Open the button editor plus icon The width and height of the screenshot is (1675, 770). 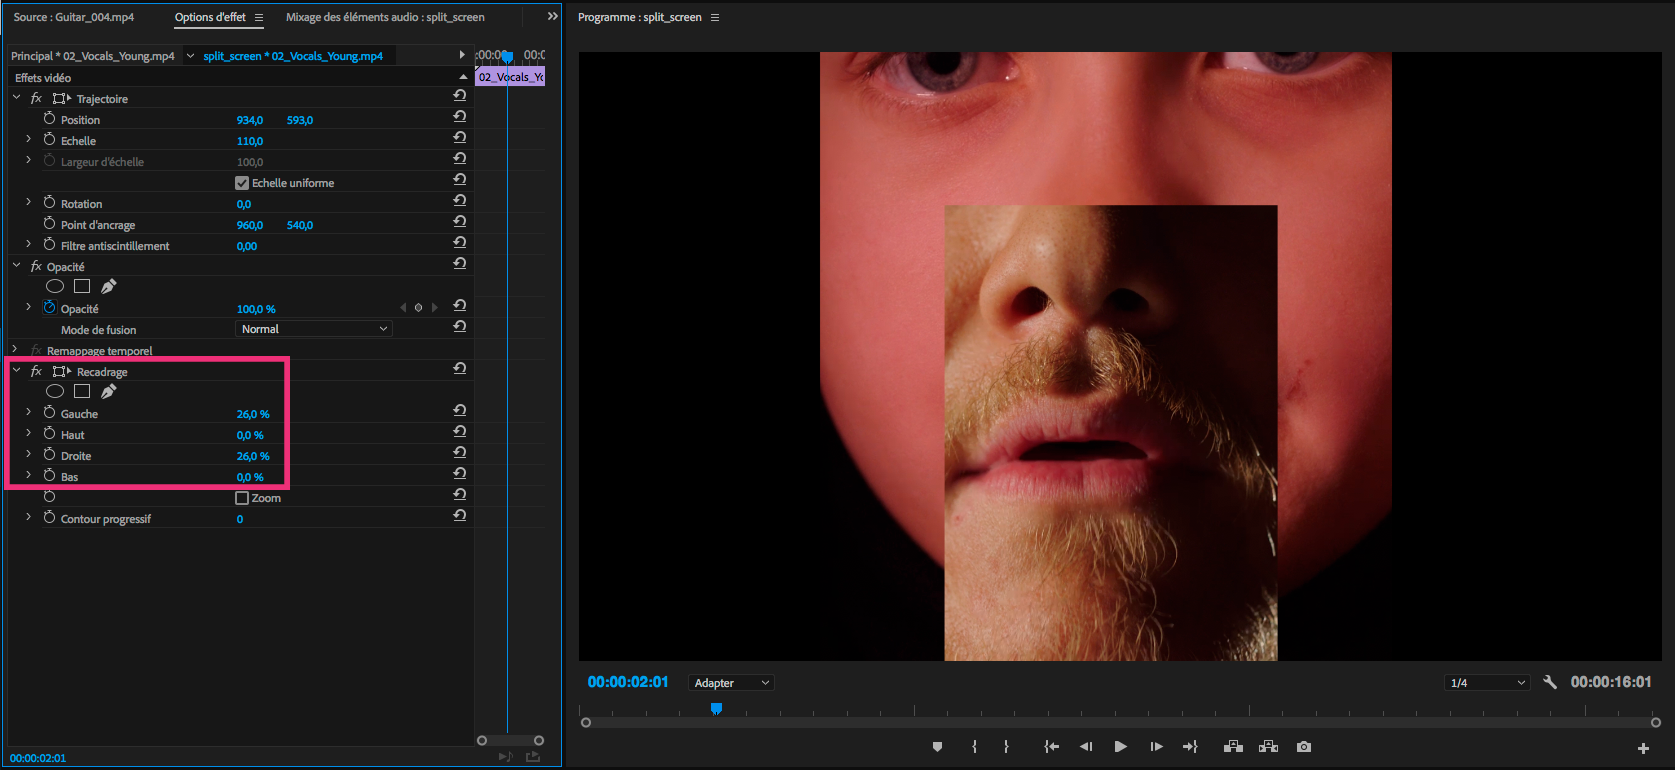[x=1643, y=748]
